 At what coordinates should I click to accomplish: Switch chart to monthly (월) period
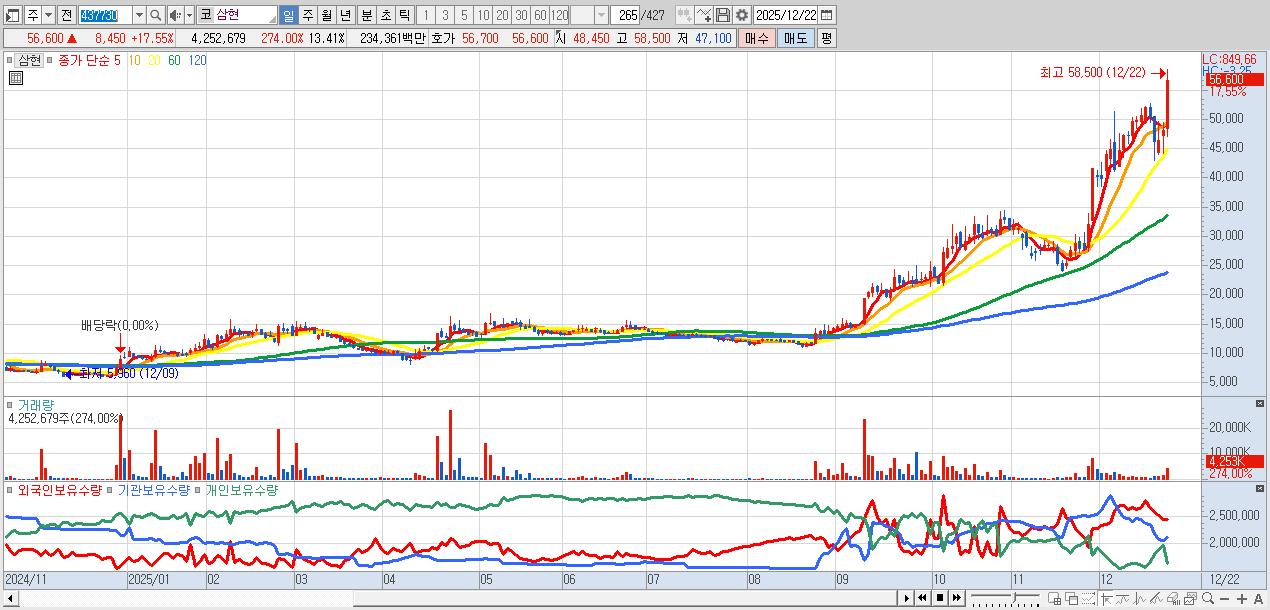(326, 15)
